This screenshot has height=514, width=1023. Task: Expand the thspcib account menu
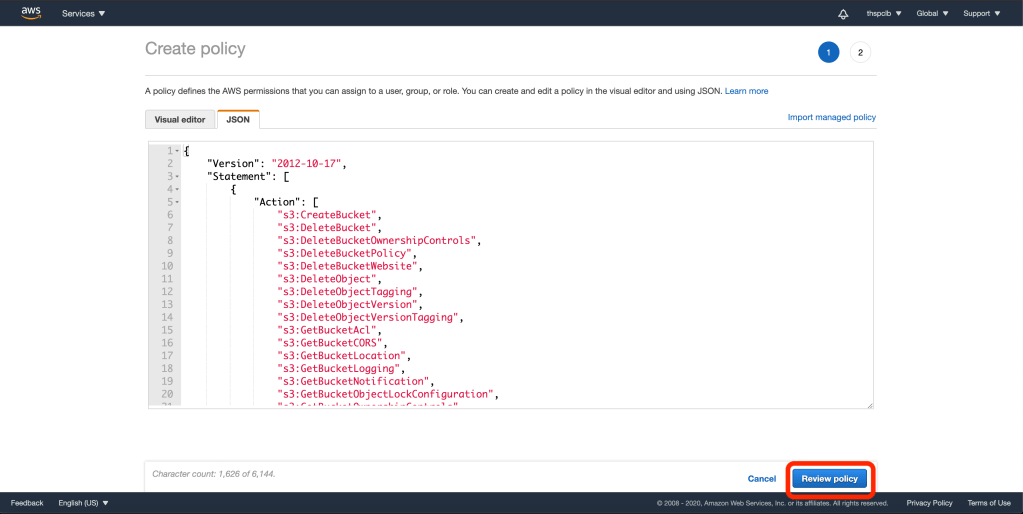coord(884,14)
